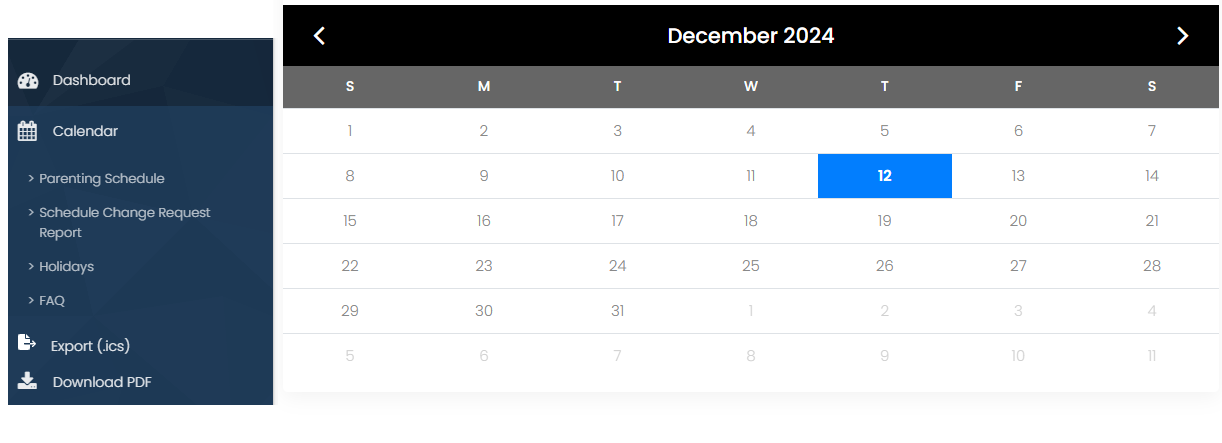Click the Dashboard gauge icon
This screenshot has height=443, width=1222.
(x=28, y=81)
